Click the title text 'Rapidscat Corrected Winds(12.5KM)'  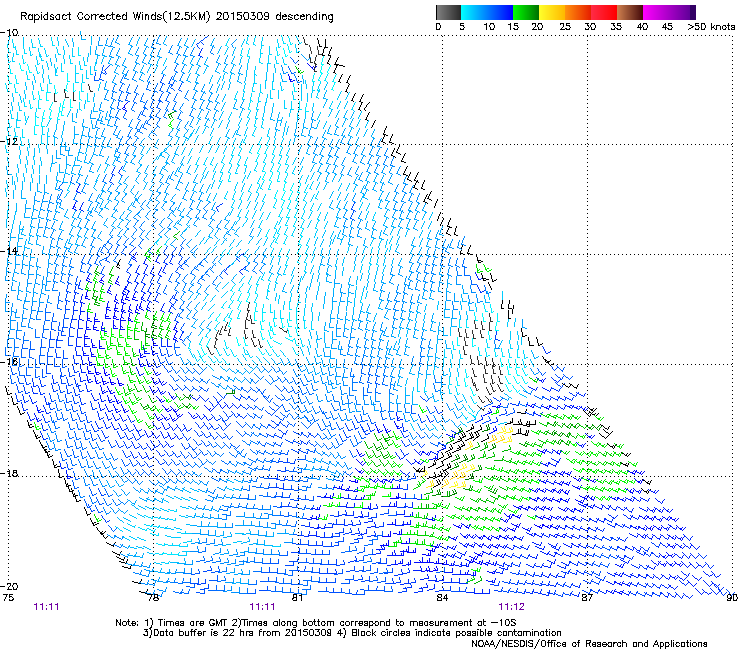[x=115, y=17]
